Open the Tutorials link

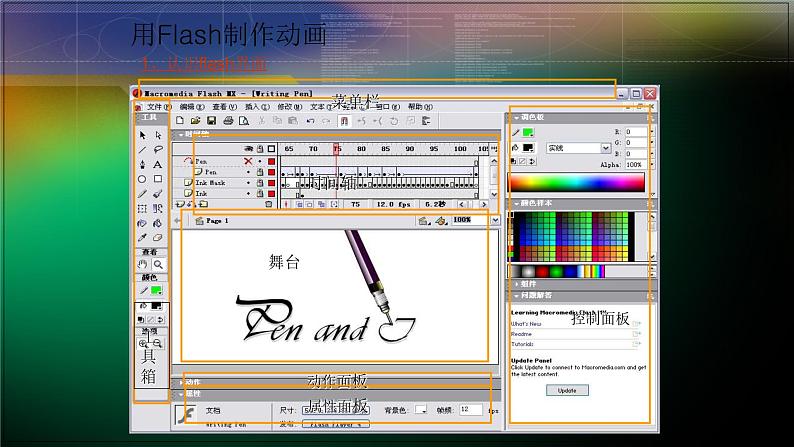[522, 344]
